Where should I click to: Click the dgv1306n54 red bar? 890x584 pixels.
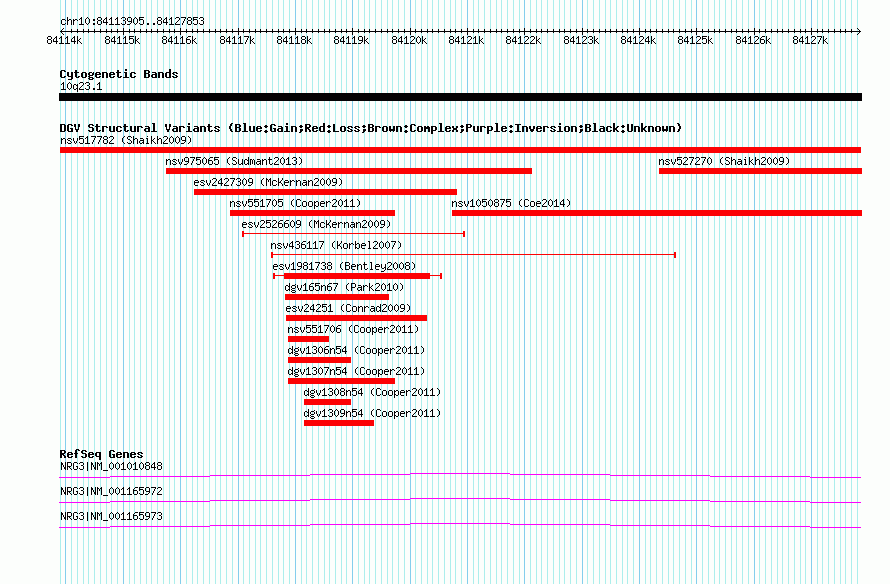320,360
